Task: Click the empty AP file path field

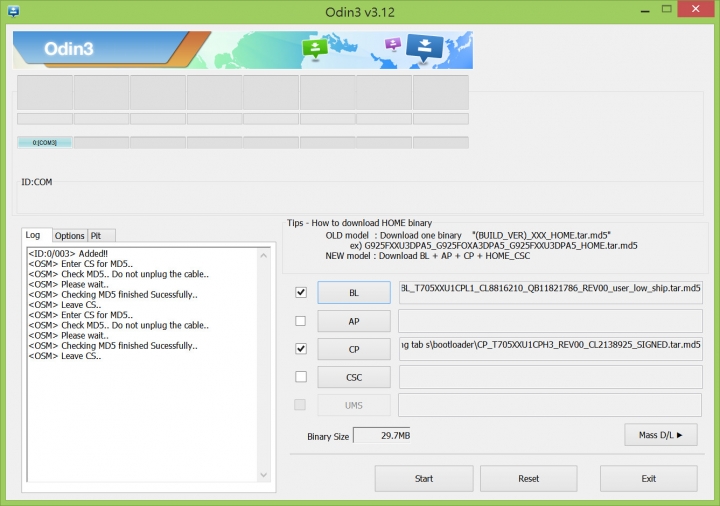Action: (551, 321)
